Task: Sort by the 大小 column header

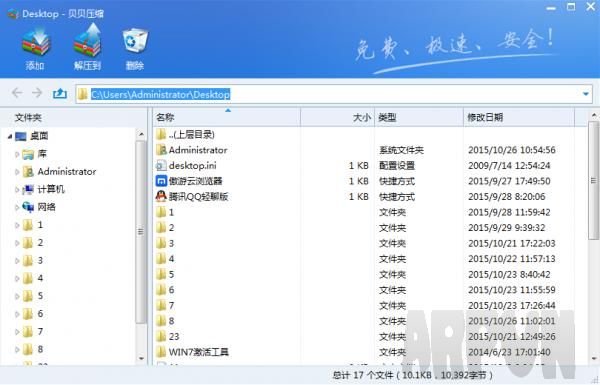Action: coord(338,117)
